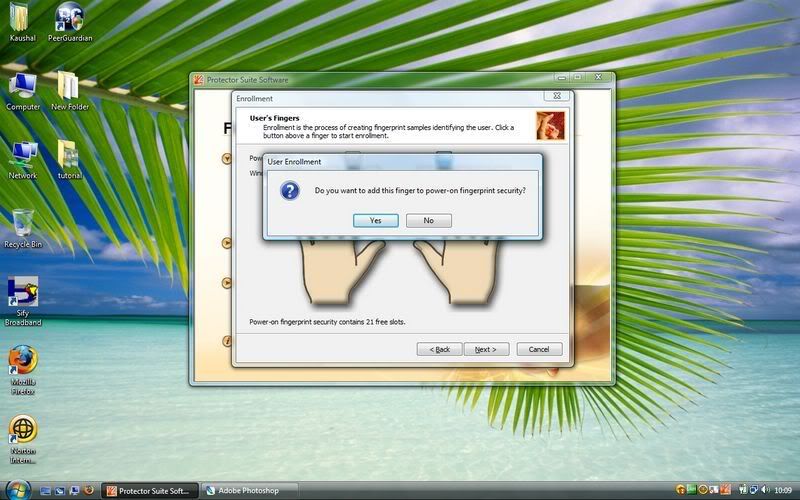Click the green tray icon
Image resolution: width=800 pixels, height=500 pixels.
point(692,490)
